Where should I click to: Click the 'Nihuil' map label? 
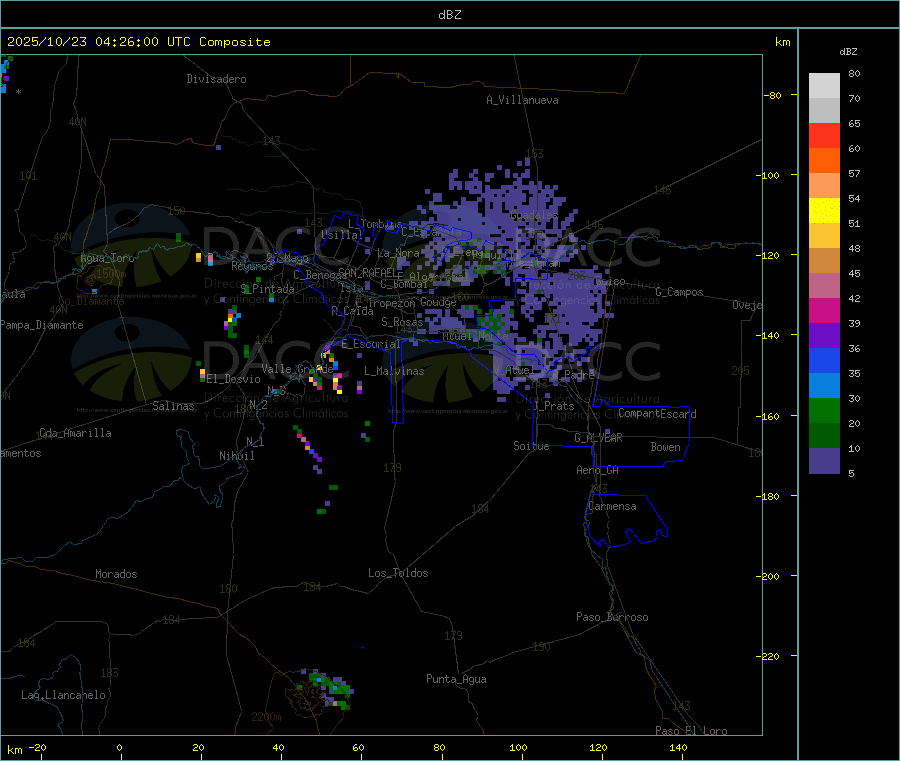(x=236, y=456)
